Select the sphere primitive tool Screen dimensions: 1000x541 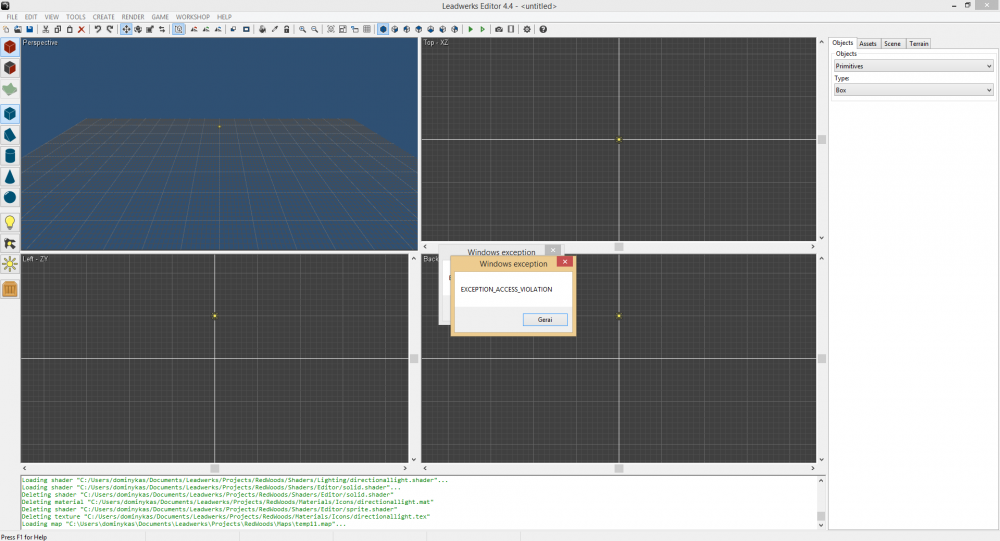pos(10,197)
